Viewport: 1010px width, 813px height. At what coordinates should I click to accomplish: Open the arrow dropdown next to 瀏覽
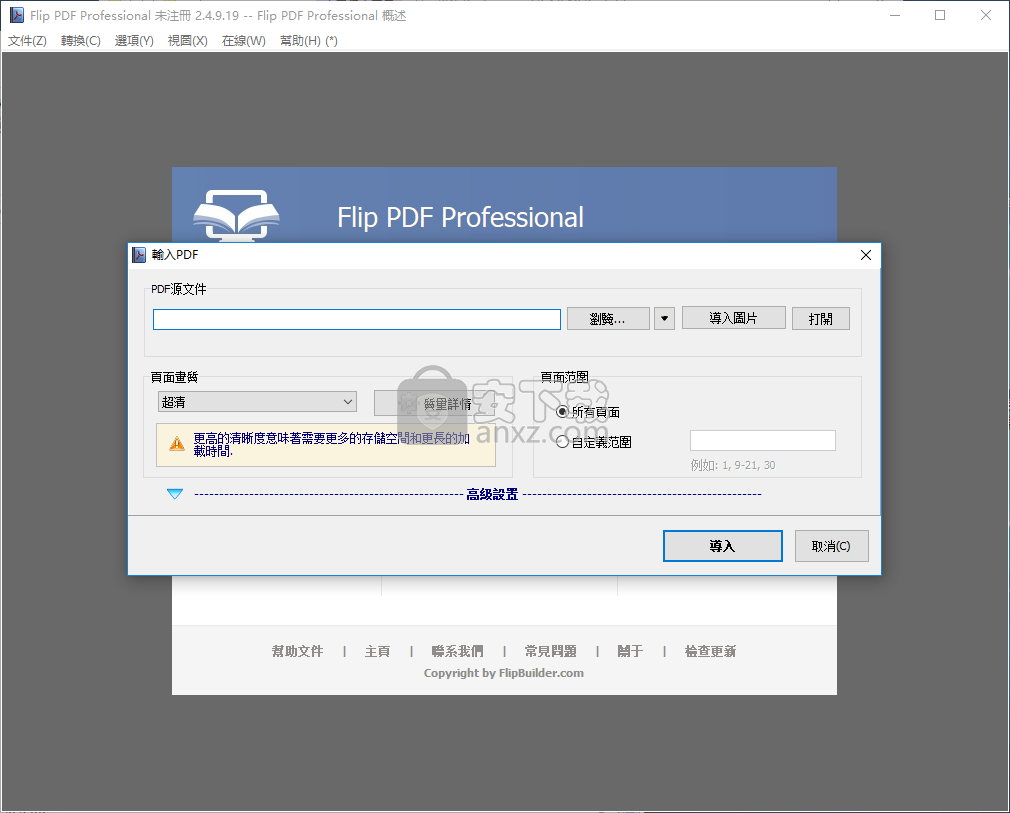tap(664, 318)
